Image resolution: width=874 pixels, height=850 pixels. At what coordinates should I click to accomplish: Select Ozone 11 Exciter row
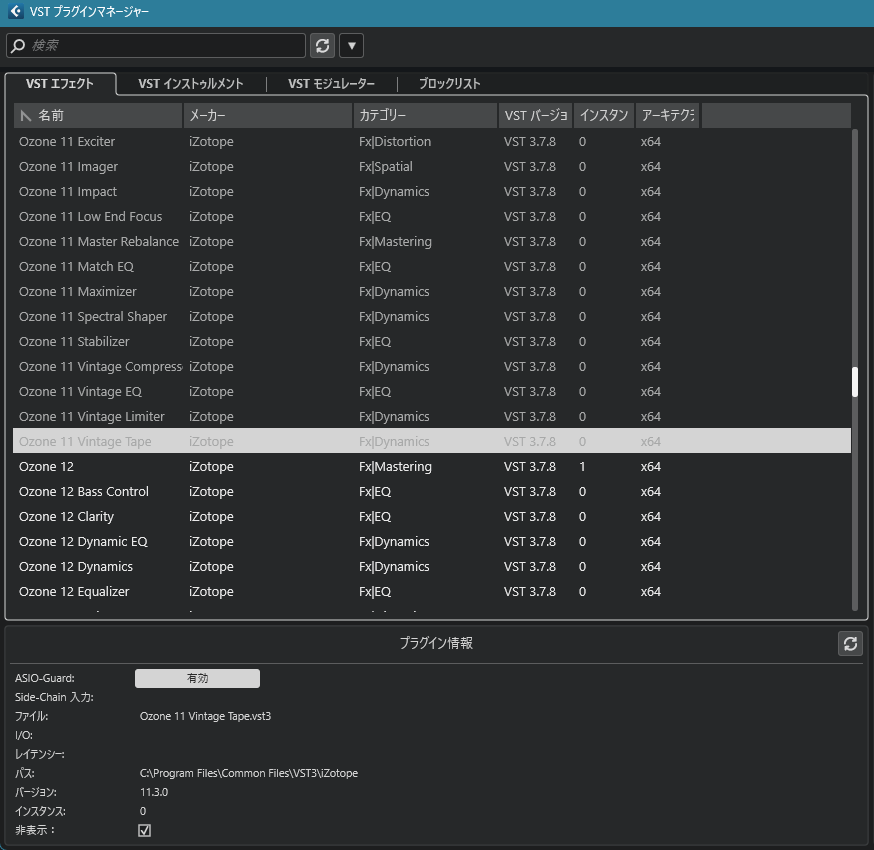(432, 142)
